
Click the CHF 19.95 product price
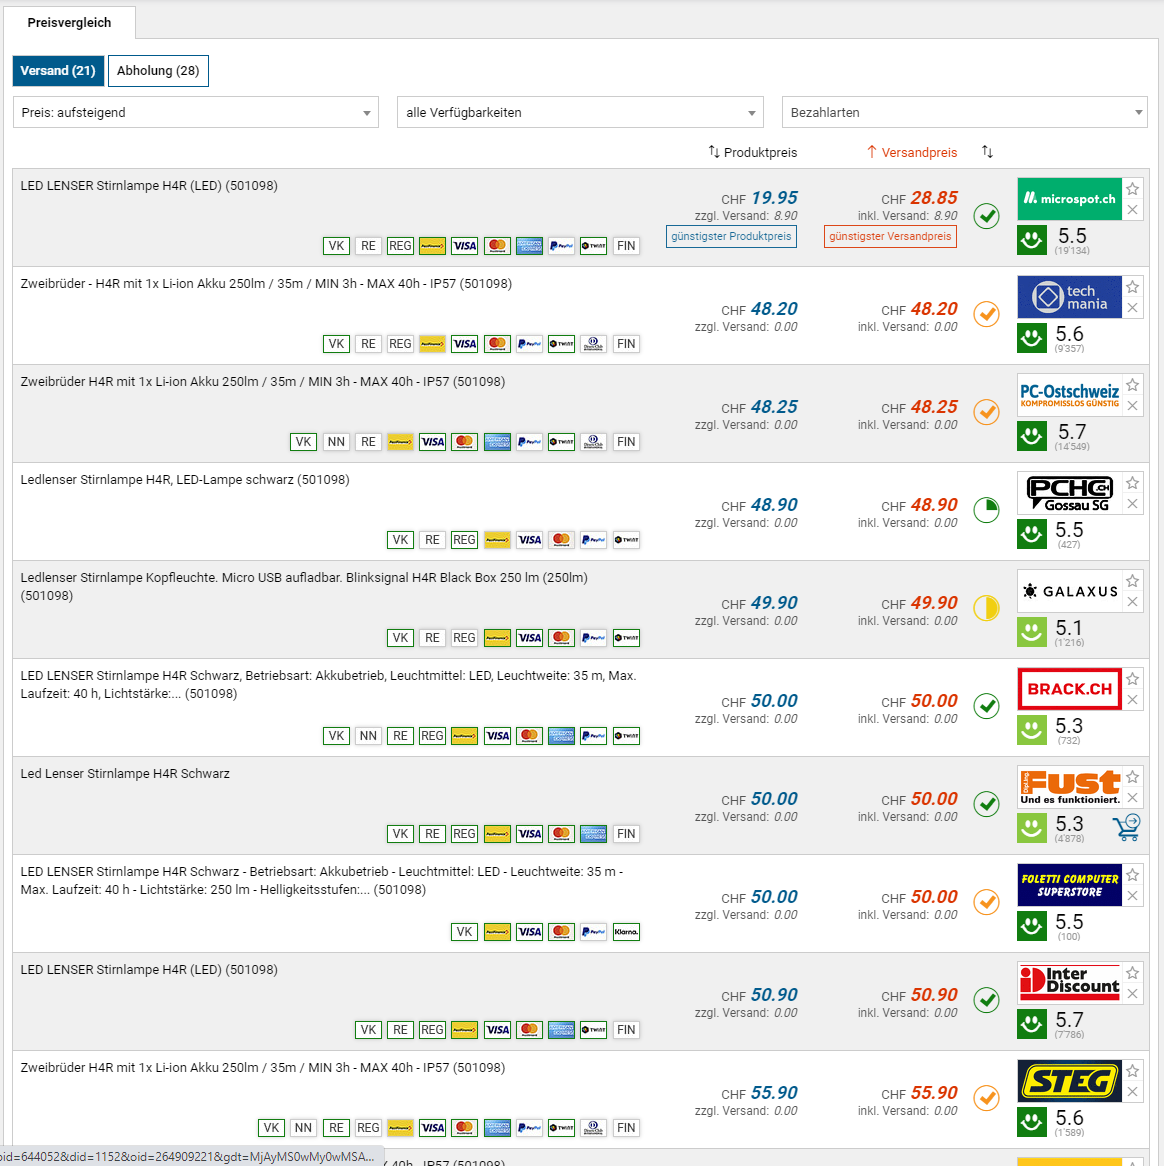tap(759, 198)
